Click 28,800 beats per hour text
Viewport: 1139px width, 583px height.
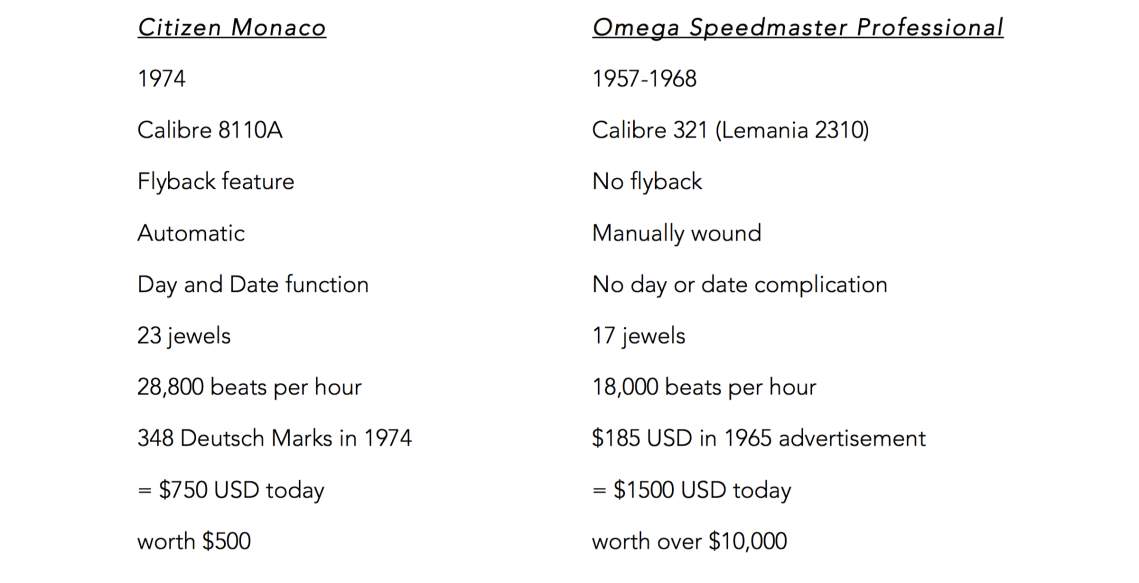click(249, 388)
